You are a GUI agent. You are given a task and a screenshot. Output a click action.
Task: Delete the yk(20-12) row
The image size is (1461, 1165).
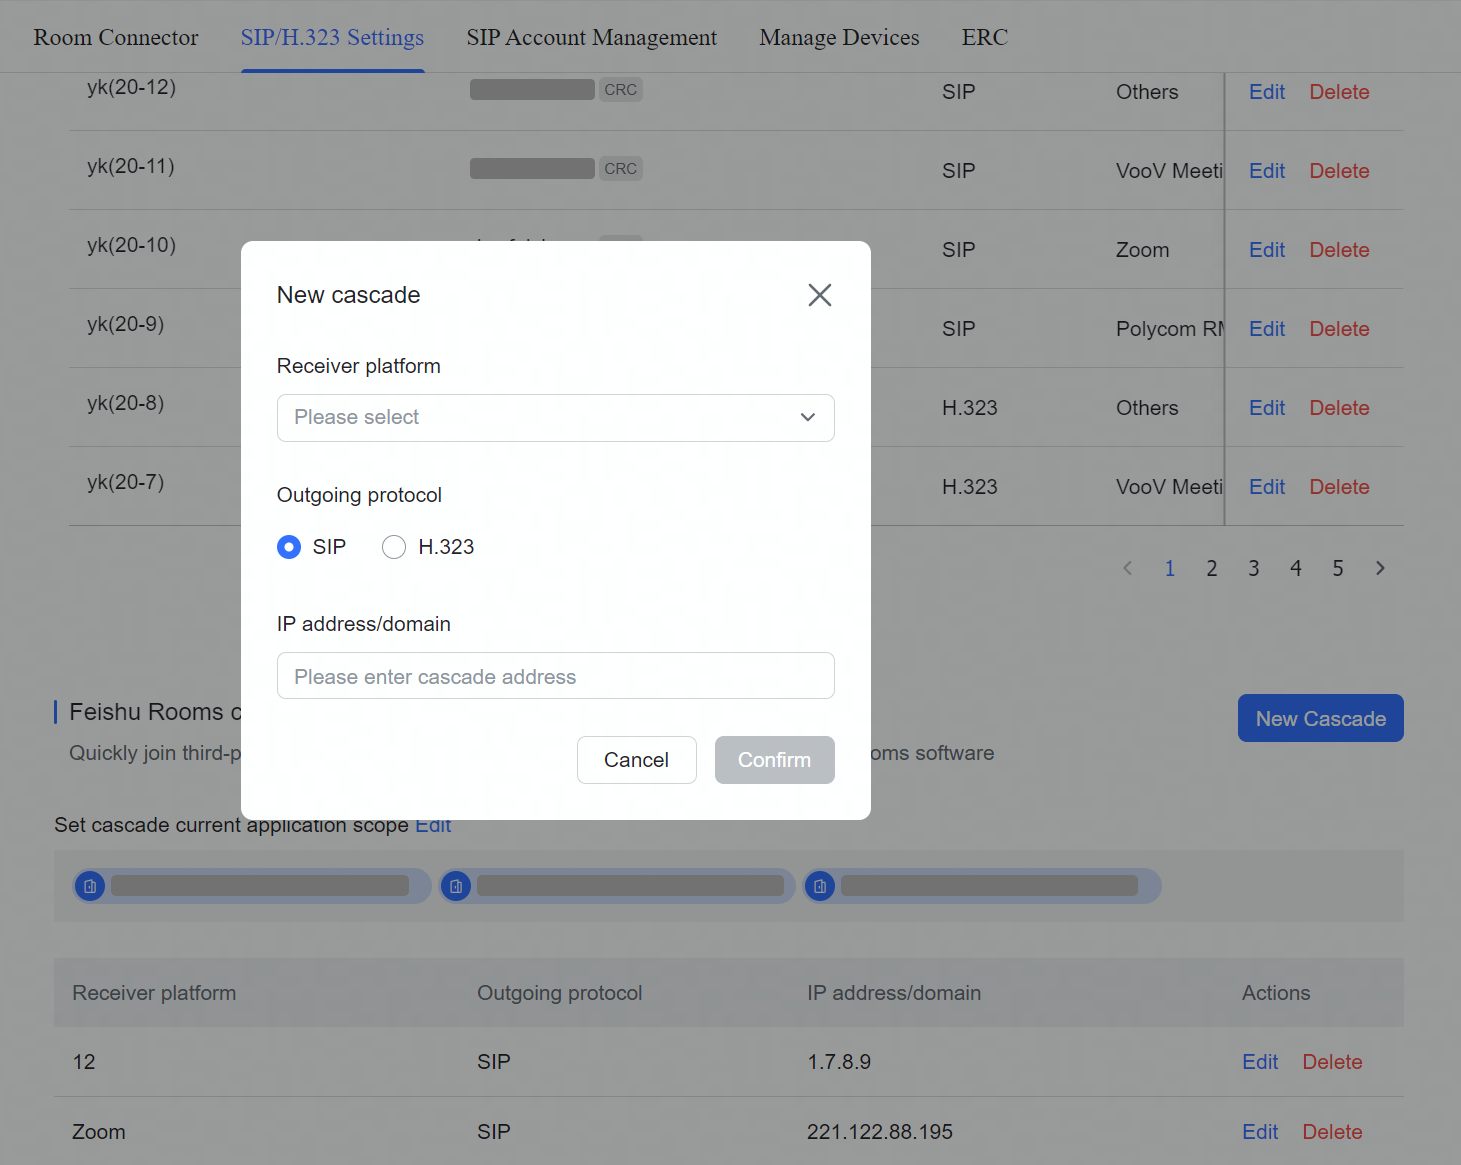[1340, 92]
